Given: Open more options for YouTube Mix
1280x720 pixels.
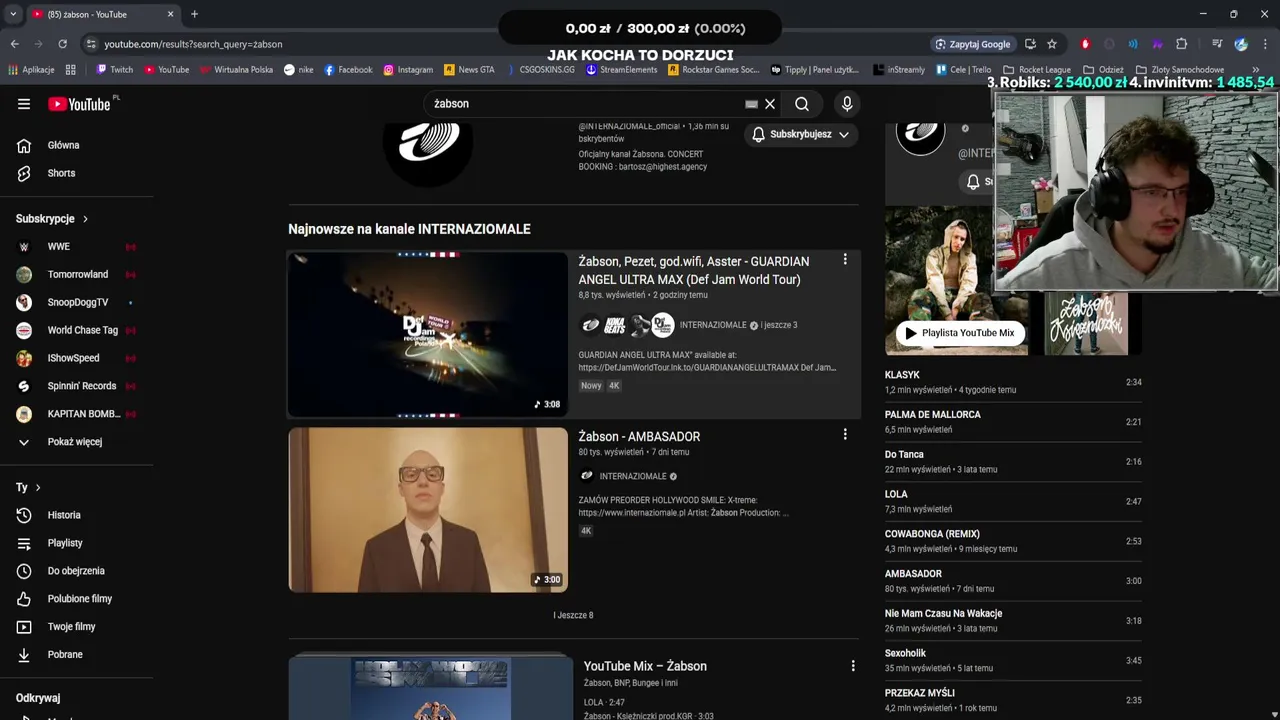Looking at the screenshot, I should click(853, 666).
